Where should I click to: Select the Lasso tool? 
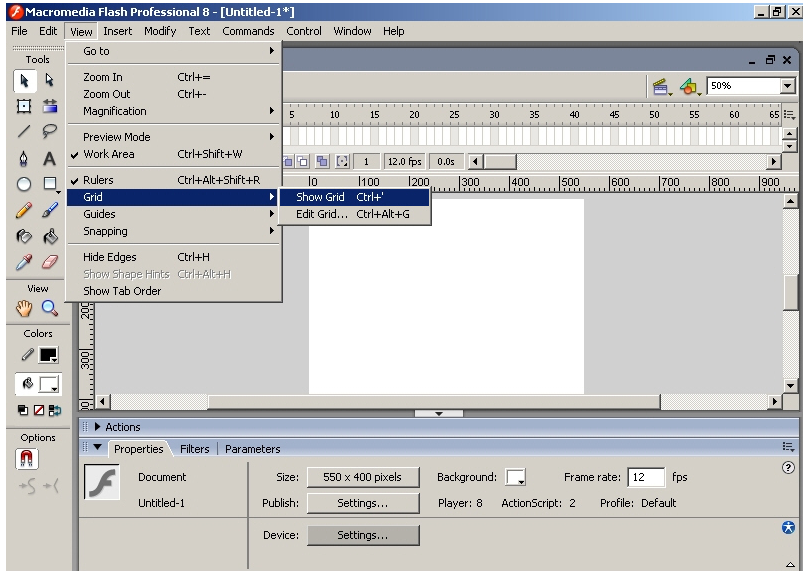(x=50, y=132)
